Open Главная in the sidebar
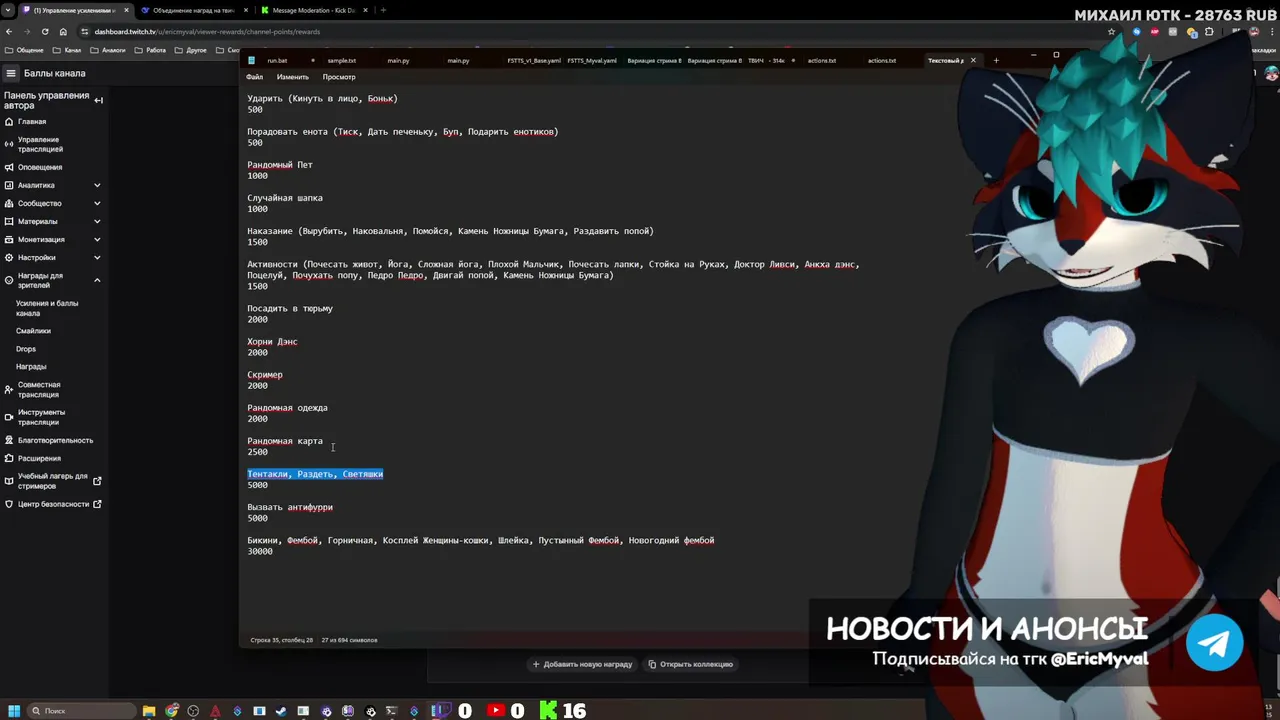Image resolution: width=1280 pixels, height=720 pixels. coord(32,121)
